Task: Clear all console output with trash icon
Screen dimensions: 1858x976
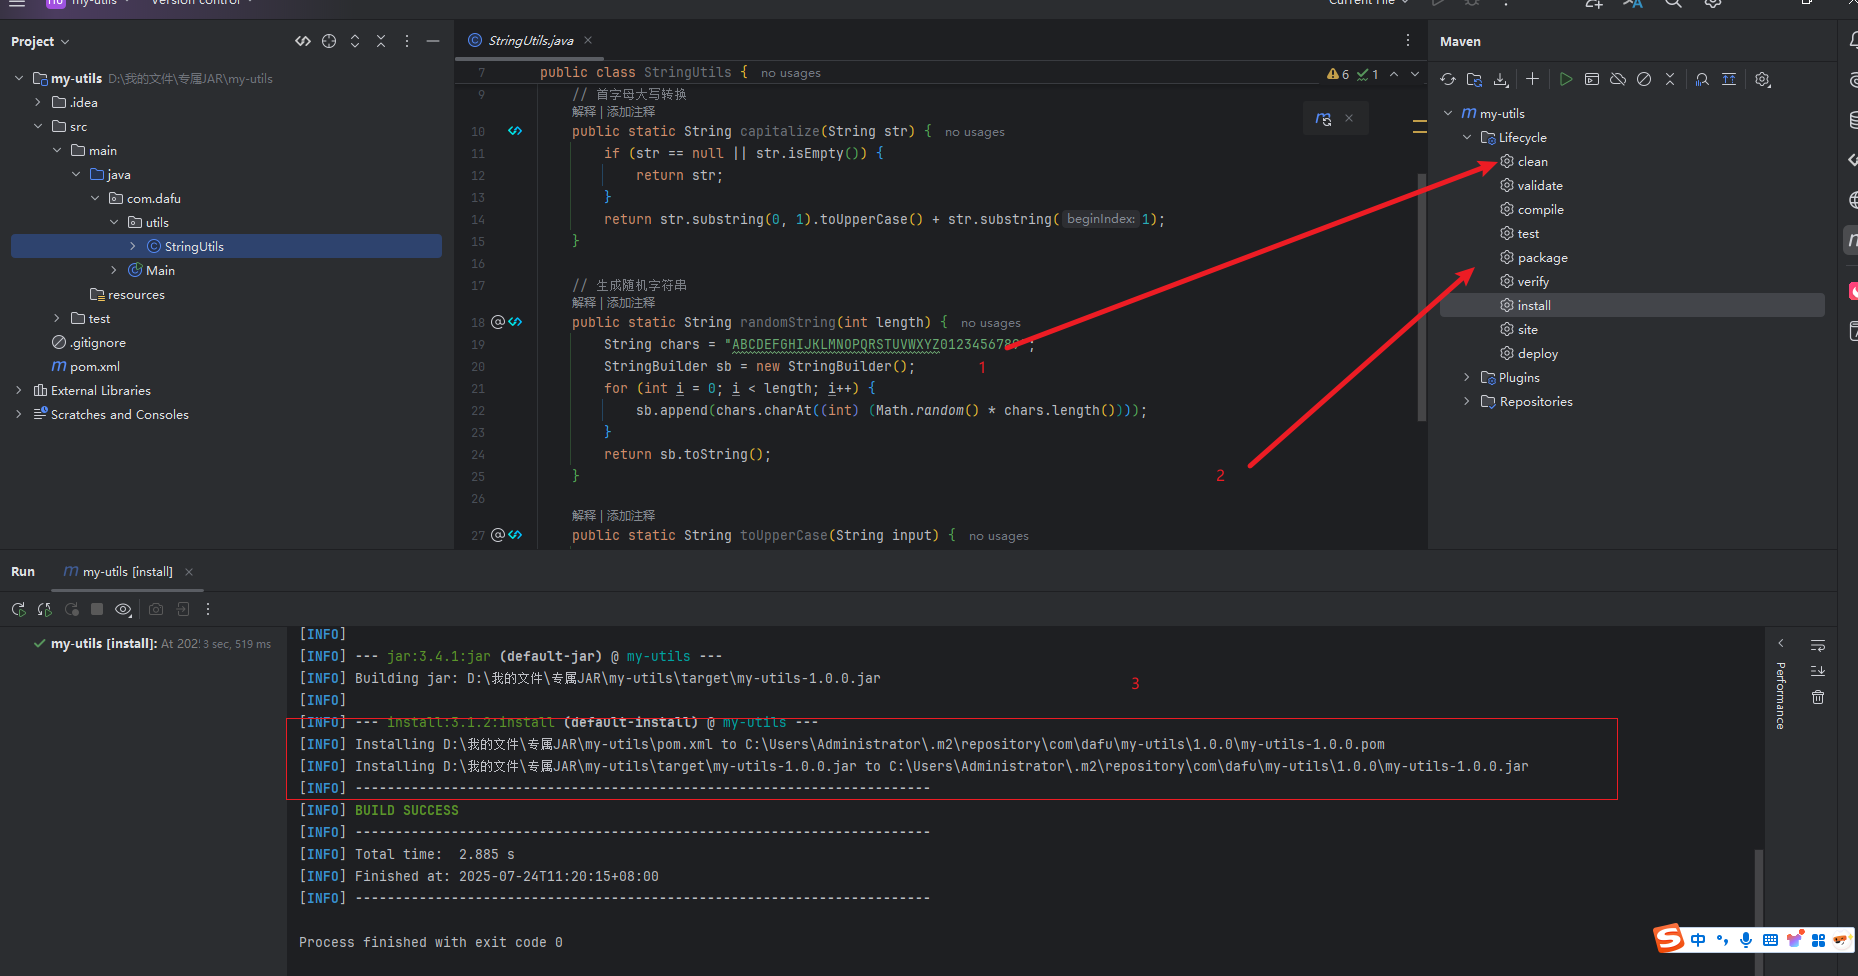Action: [x=1818, y=697]
